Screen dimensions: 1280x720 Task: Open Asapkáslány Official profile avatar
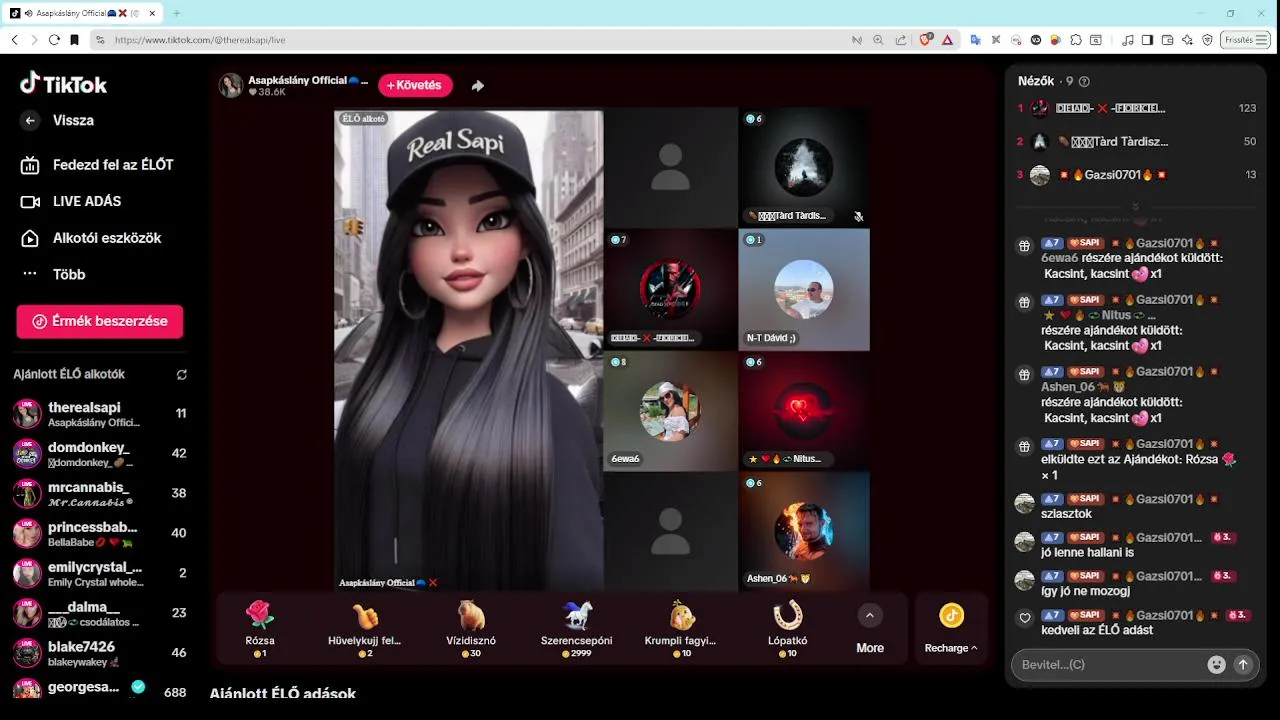coord(231,85)
